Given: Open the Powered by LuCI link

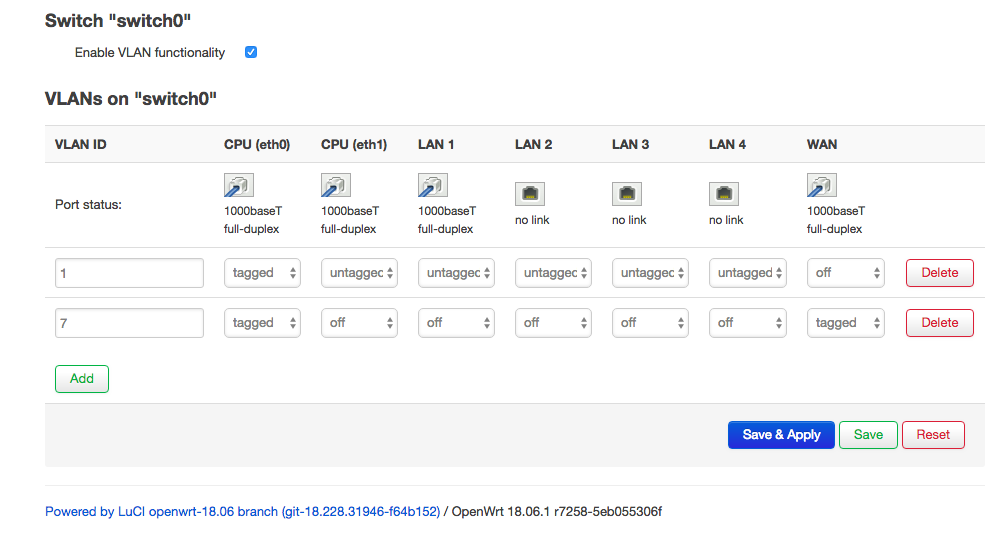Looking at the screenshot, I should click(x=242, y=511).
